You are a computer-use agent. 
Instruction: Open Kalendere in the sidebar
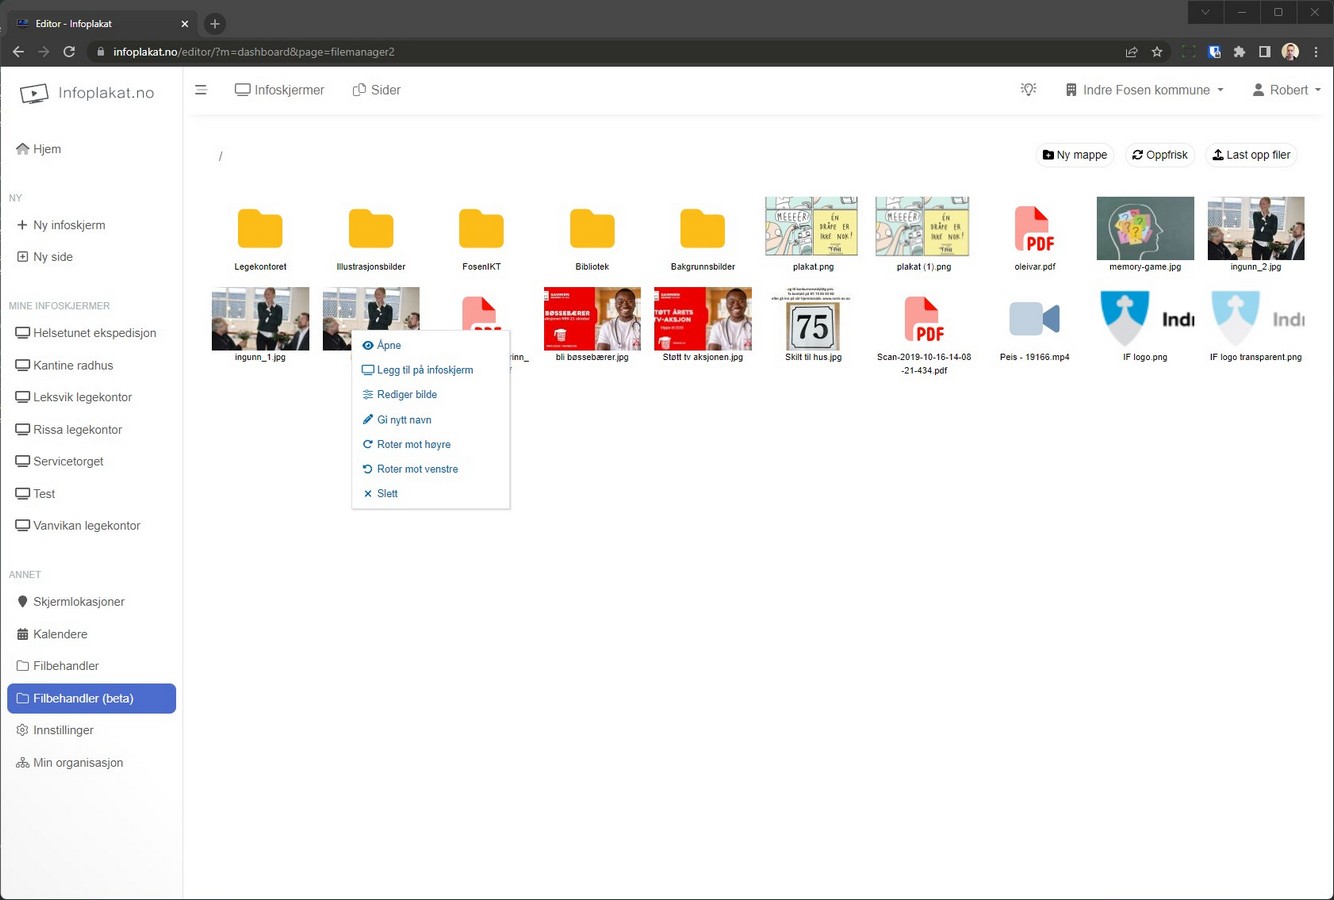pos(60,634)
